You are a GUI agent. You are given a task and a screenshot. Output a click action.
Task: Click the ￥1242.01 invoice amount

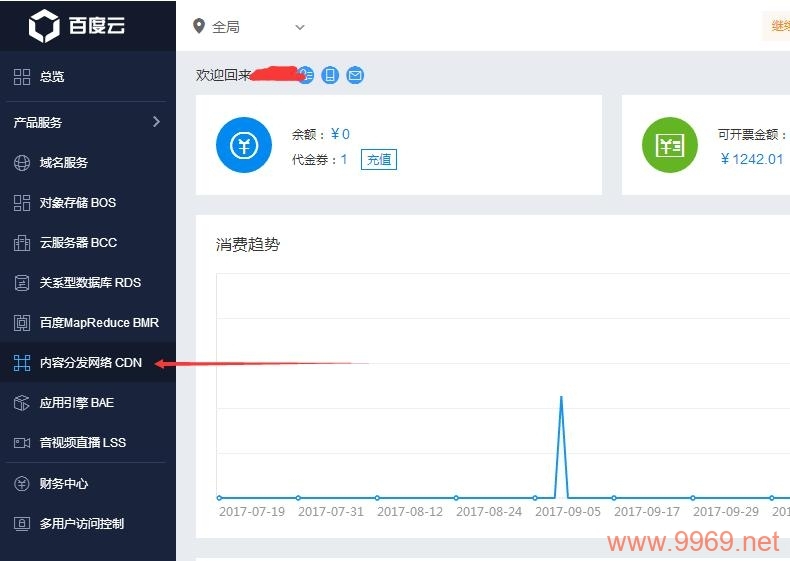tap(752, 159)
